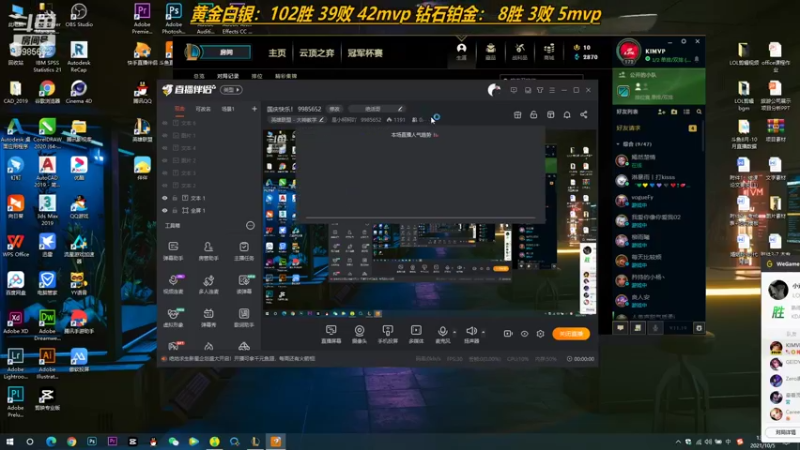The height and width of the screenshot is (450, 800).
Task: Open the 弹幕秀 tool
Action: [208, 317]
